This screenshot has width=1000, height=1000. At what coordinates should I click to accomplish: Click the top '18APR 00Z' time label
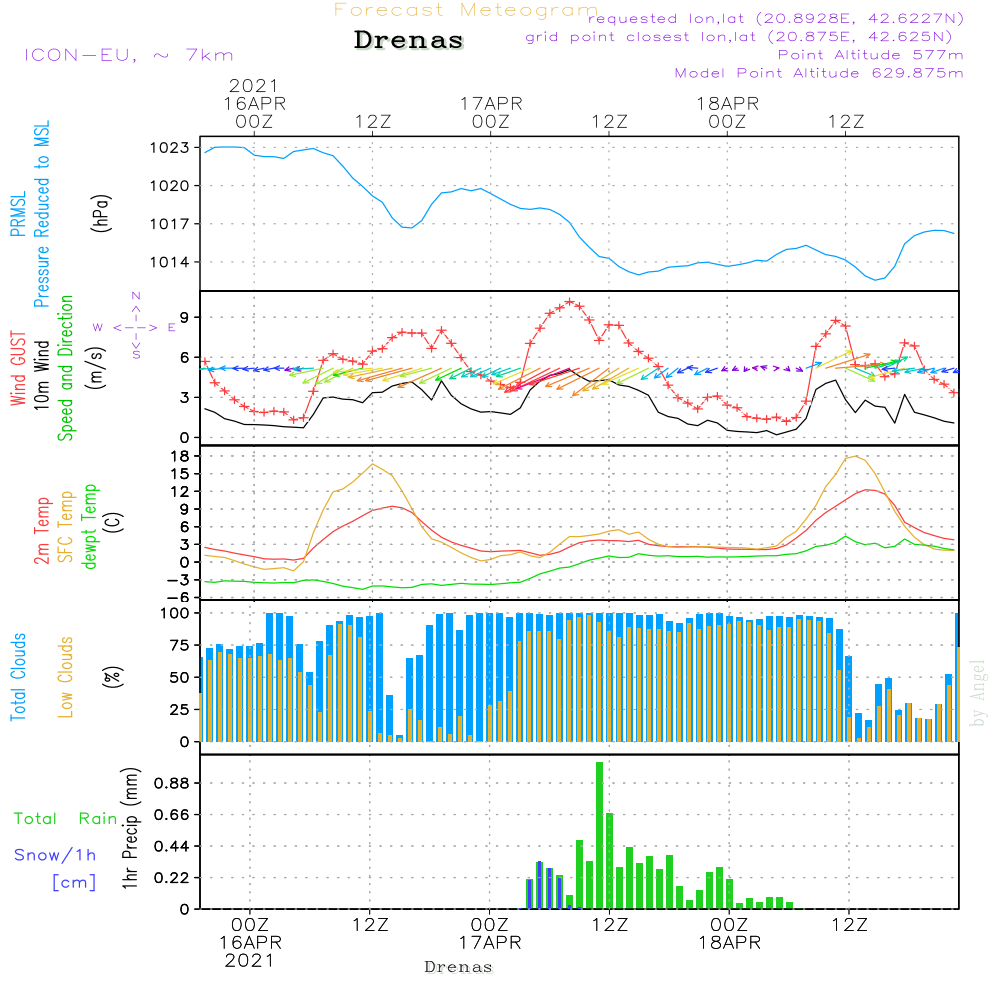point(728,112)
